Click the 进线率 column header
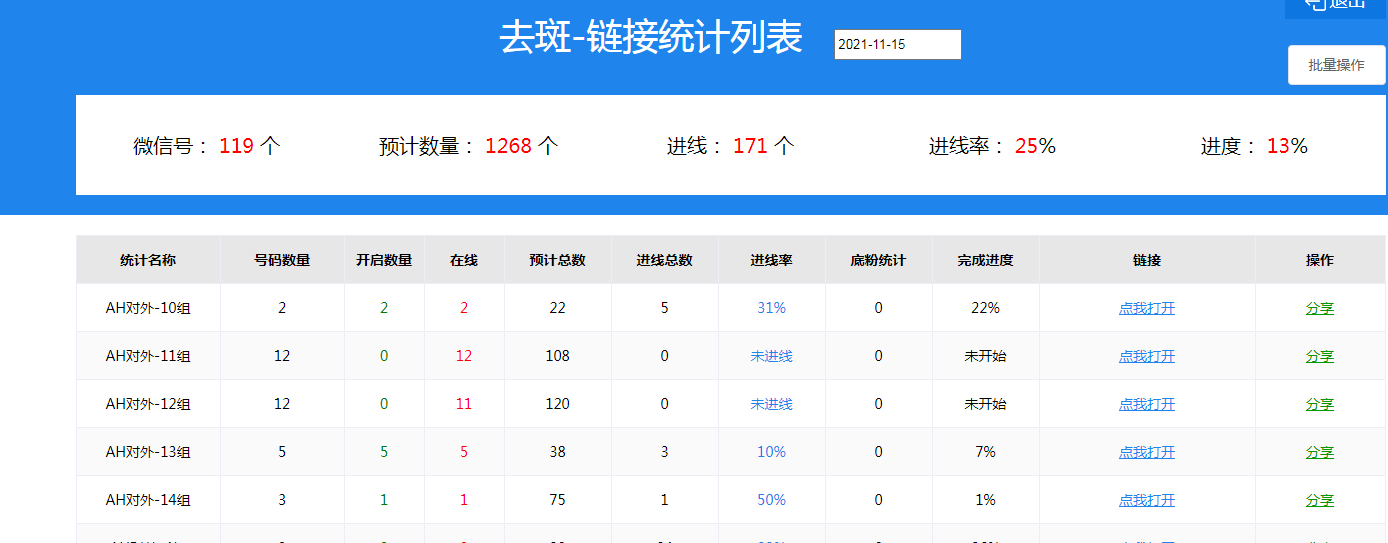 (772, 260)
